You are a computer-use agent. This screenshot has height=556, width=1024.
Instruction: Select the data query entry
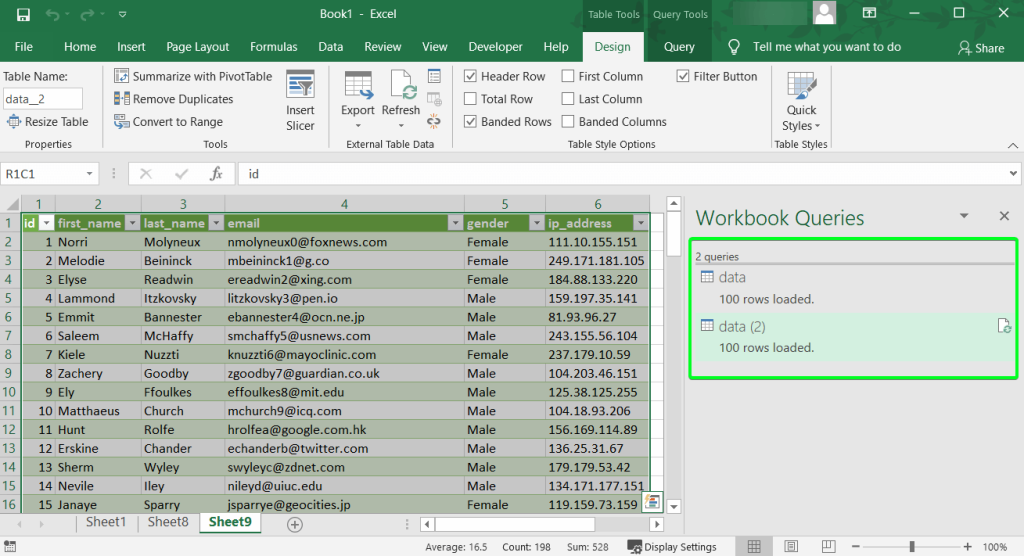point(852,288)
